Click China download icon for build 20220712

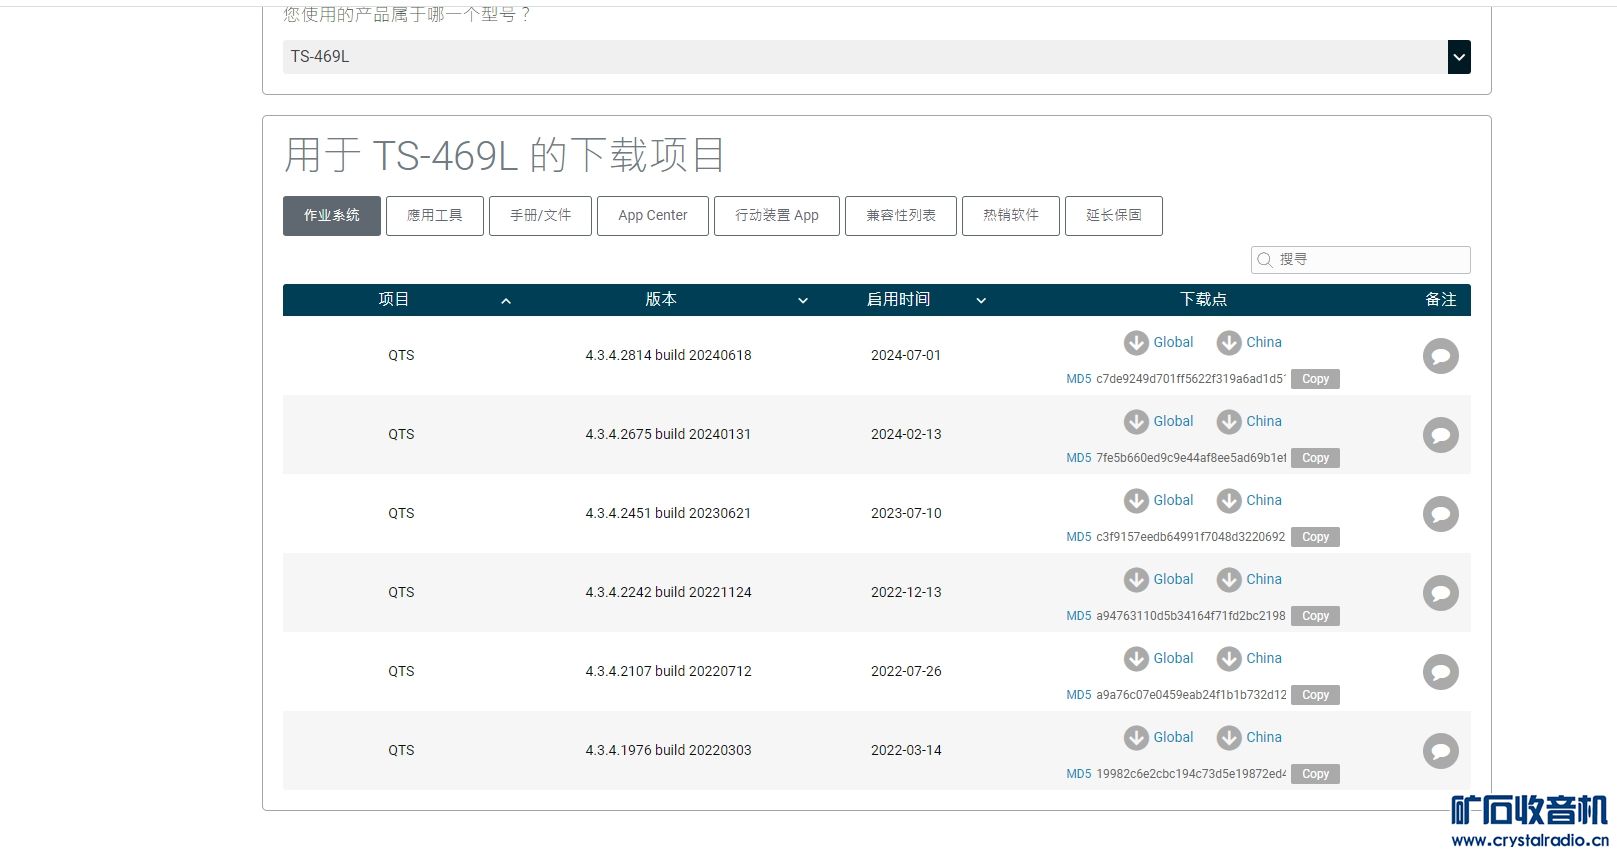click(x=1229, y=659)
